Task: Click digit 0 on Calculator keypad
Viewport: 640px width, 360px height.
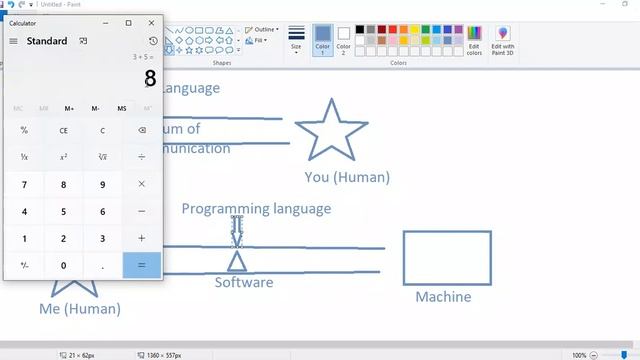Action: point(63,265)
